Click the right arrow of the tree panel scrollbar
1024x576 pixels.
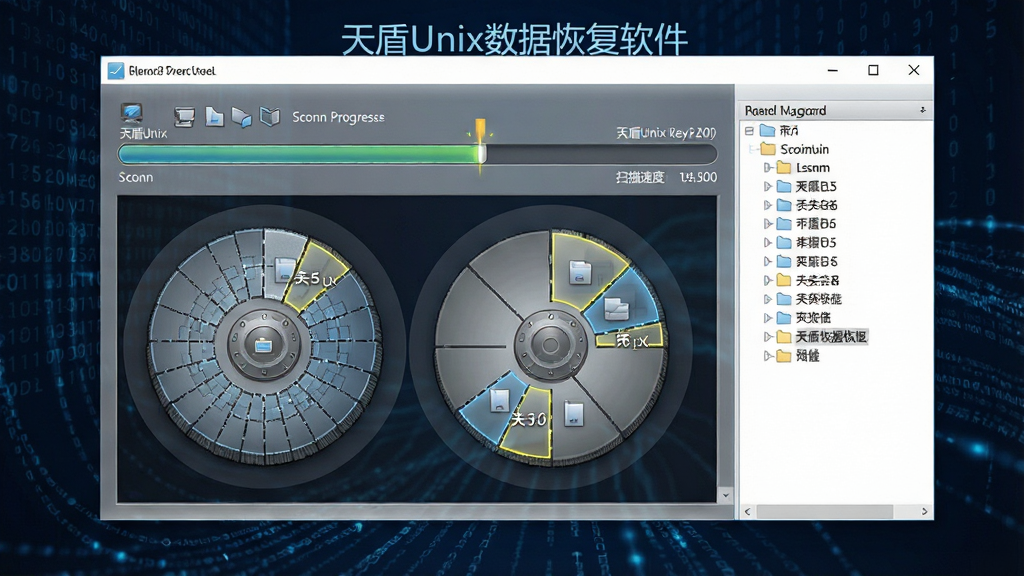point(924,511)
